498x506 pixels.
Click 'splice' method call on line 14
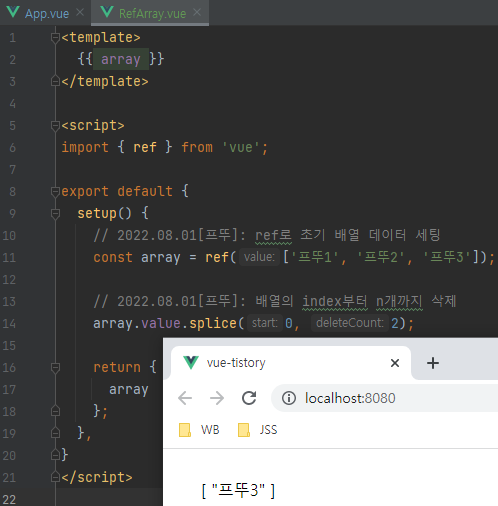point(213,323)
